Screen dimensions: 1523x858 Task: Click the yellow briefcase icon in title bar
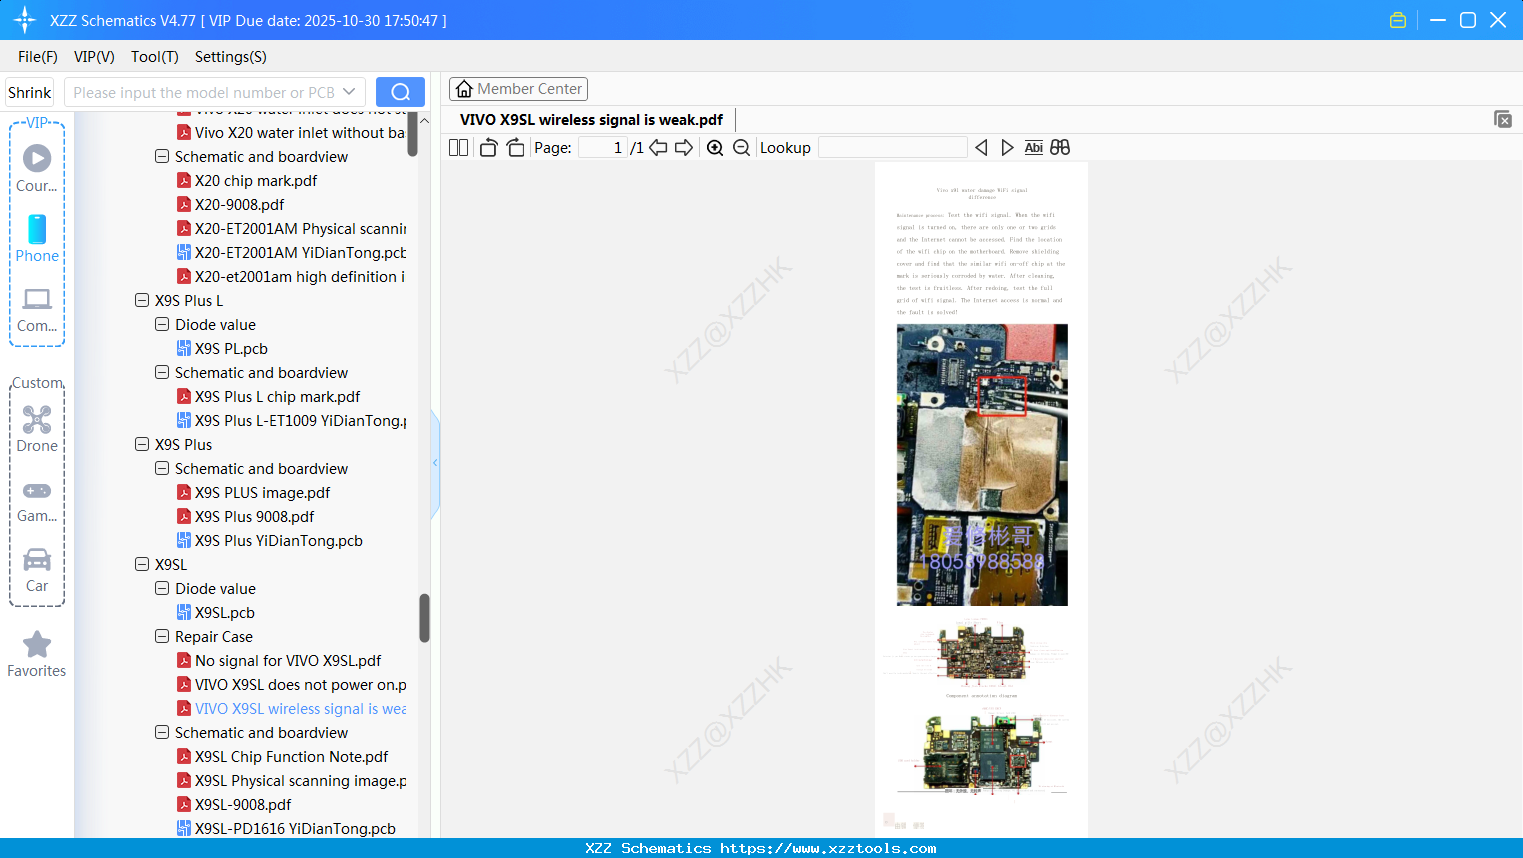(x=1398, y=20)
